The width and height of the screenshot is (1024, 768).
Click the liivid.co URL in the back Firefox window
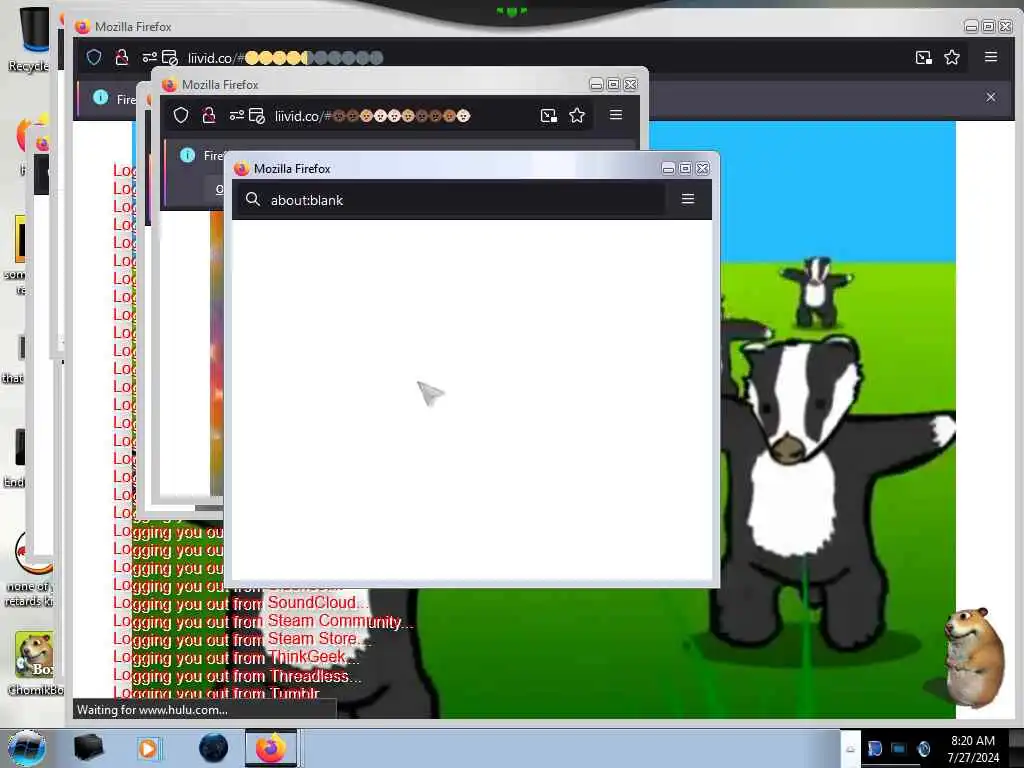pyautogui.click(x=285, y=58)
